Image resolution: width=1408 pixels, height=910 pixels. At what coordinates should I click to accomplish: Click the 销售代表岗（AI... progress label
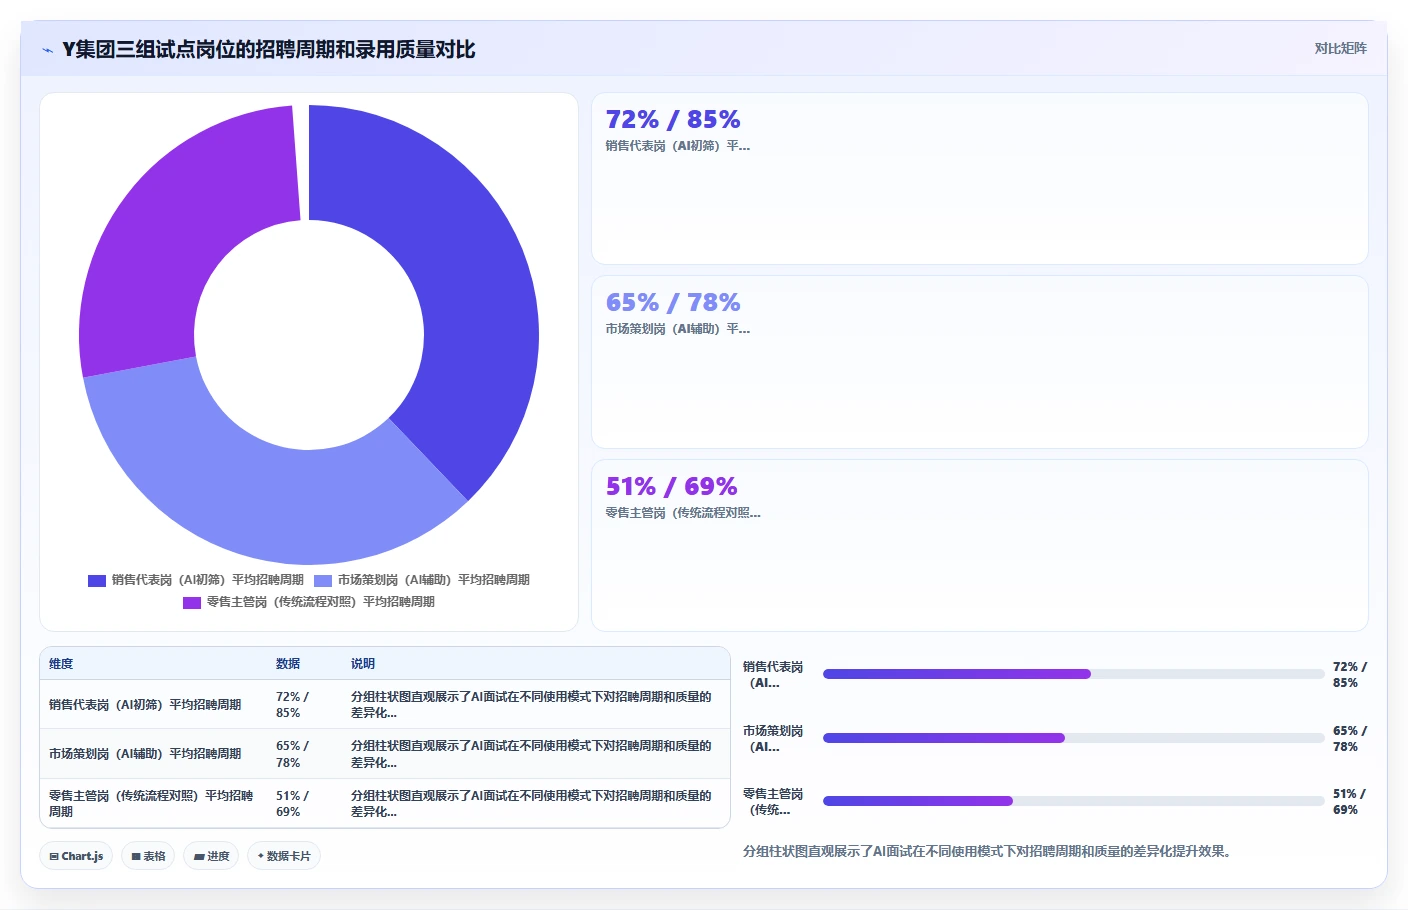point(773,675)
